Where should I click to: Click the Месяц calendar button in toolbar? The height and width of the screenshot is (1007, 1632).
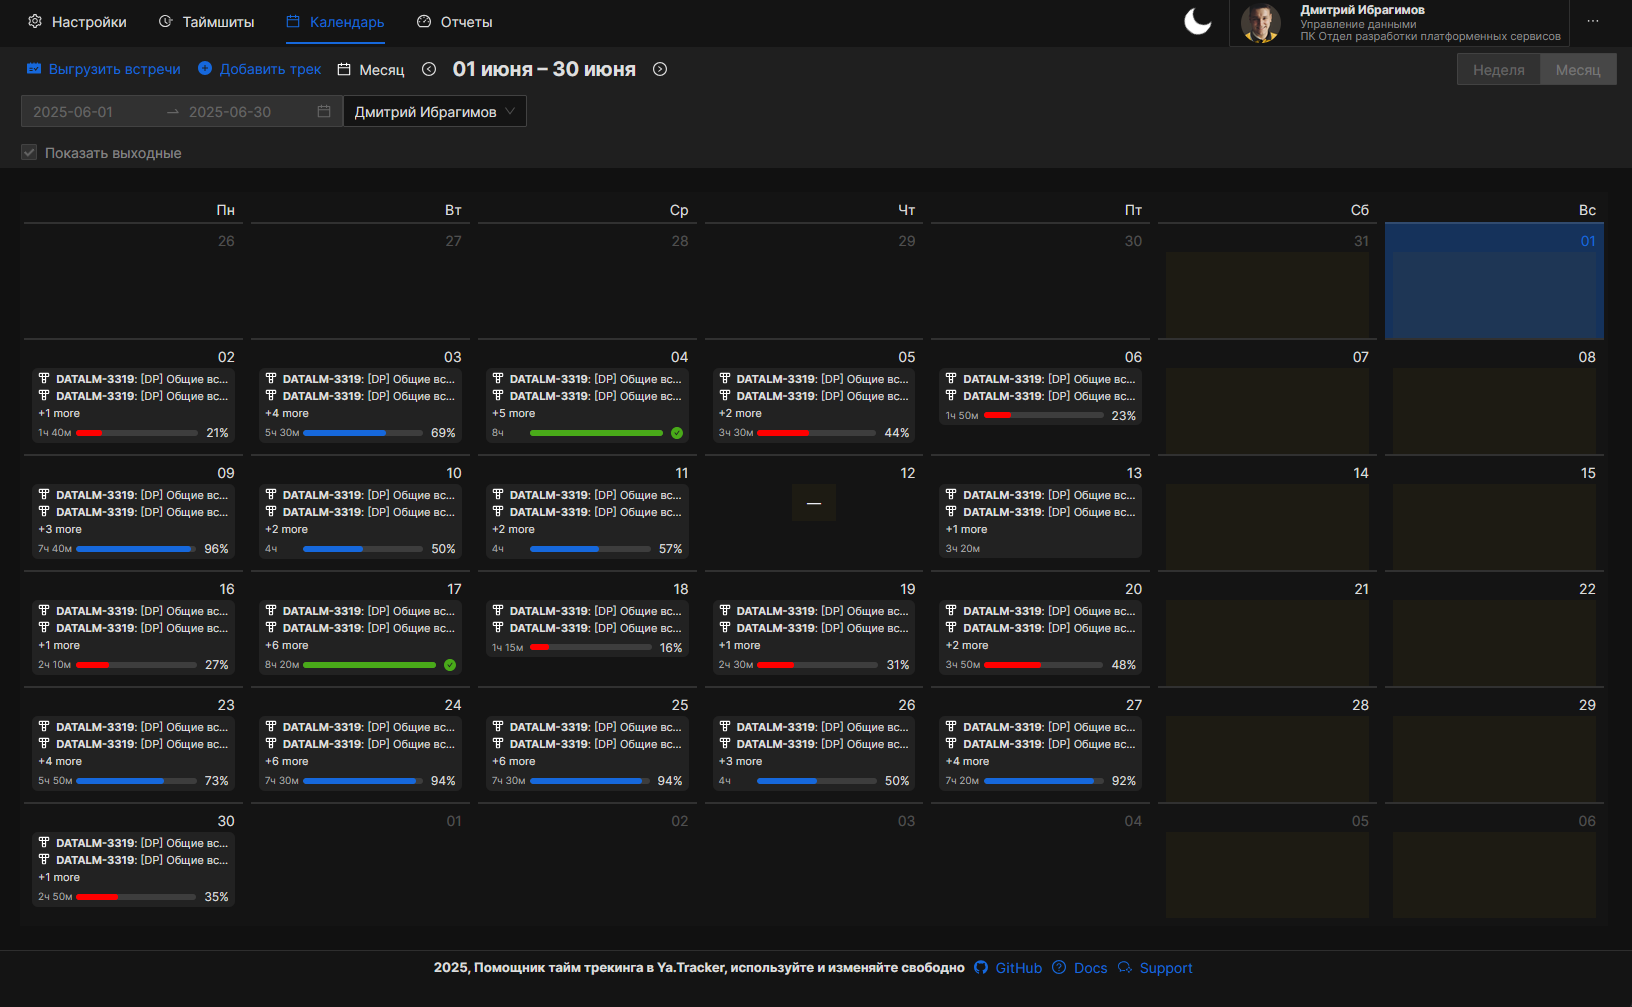(371, 70)
